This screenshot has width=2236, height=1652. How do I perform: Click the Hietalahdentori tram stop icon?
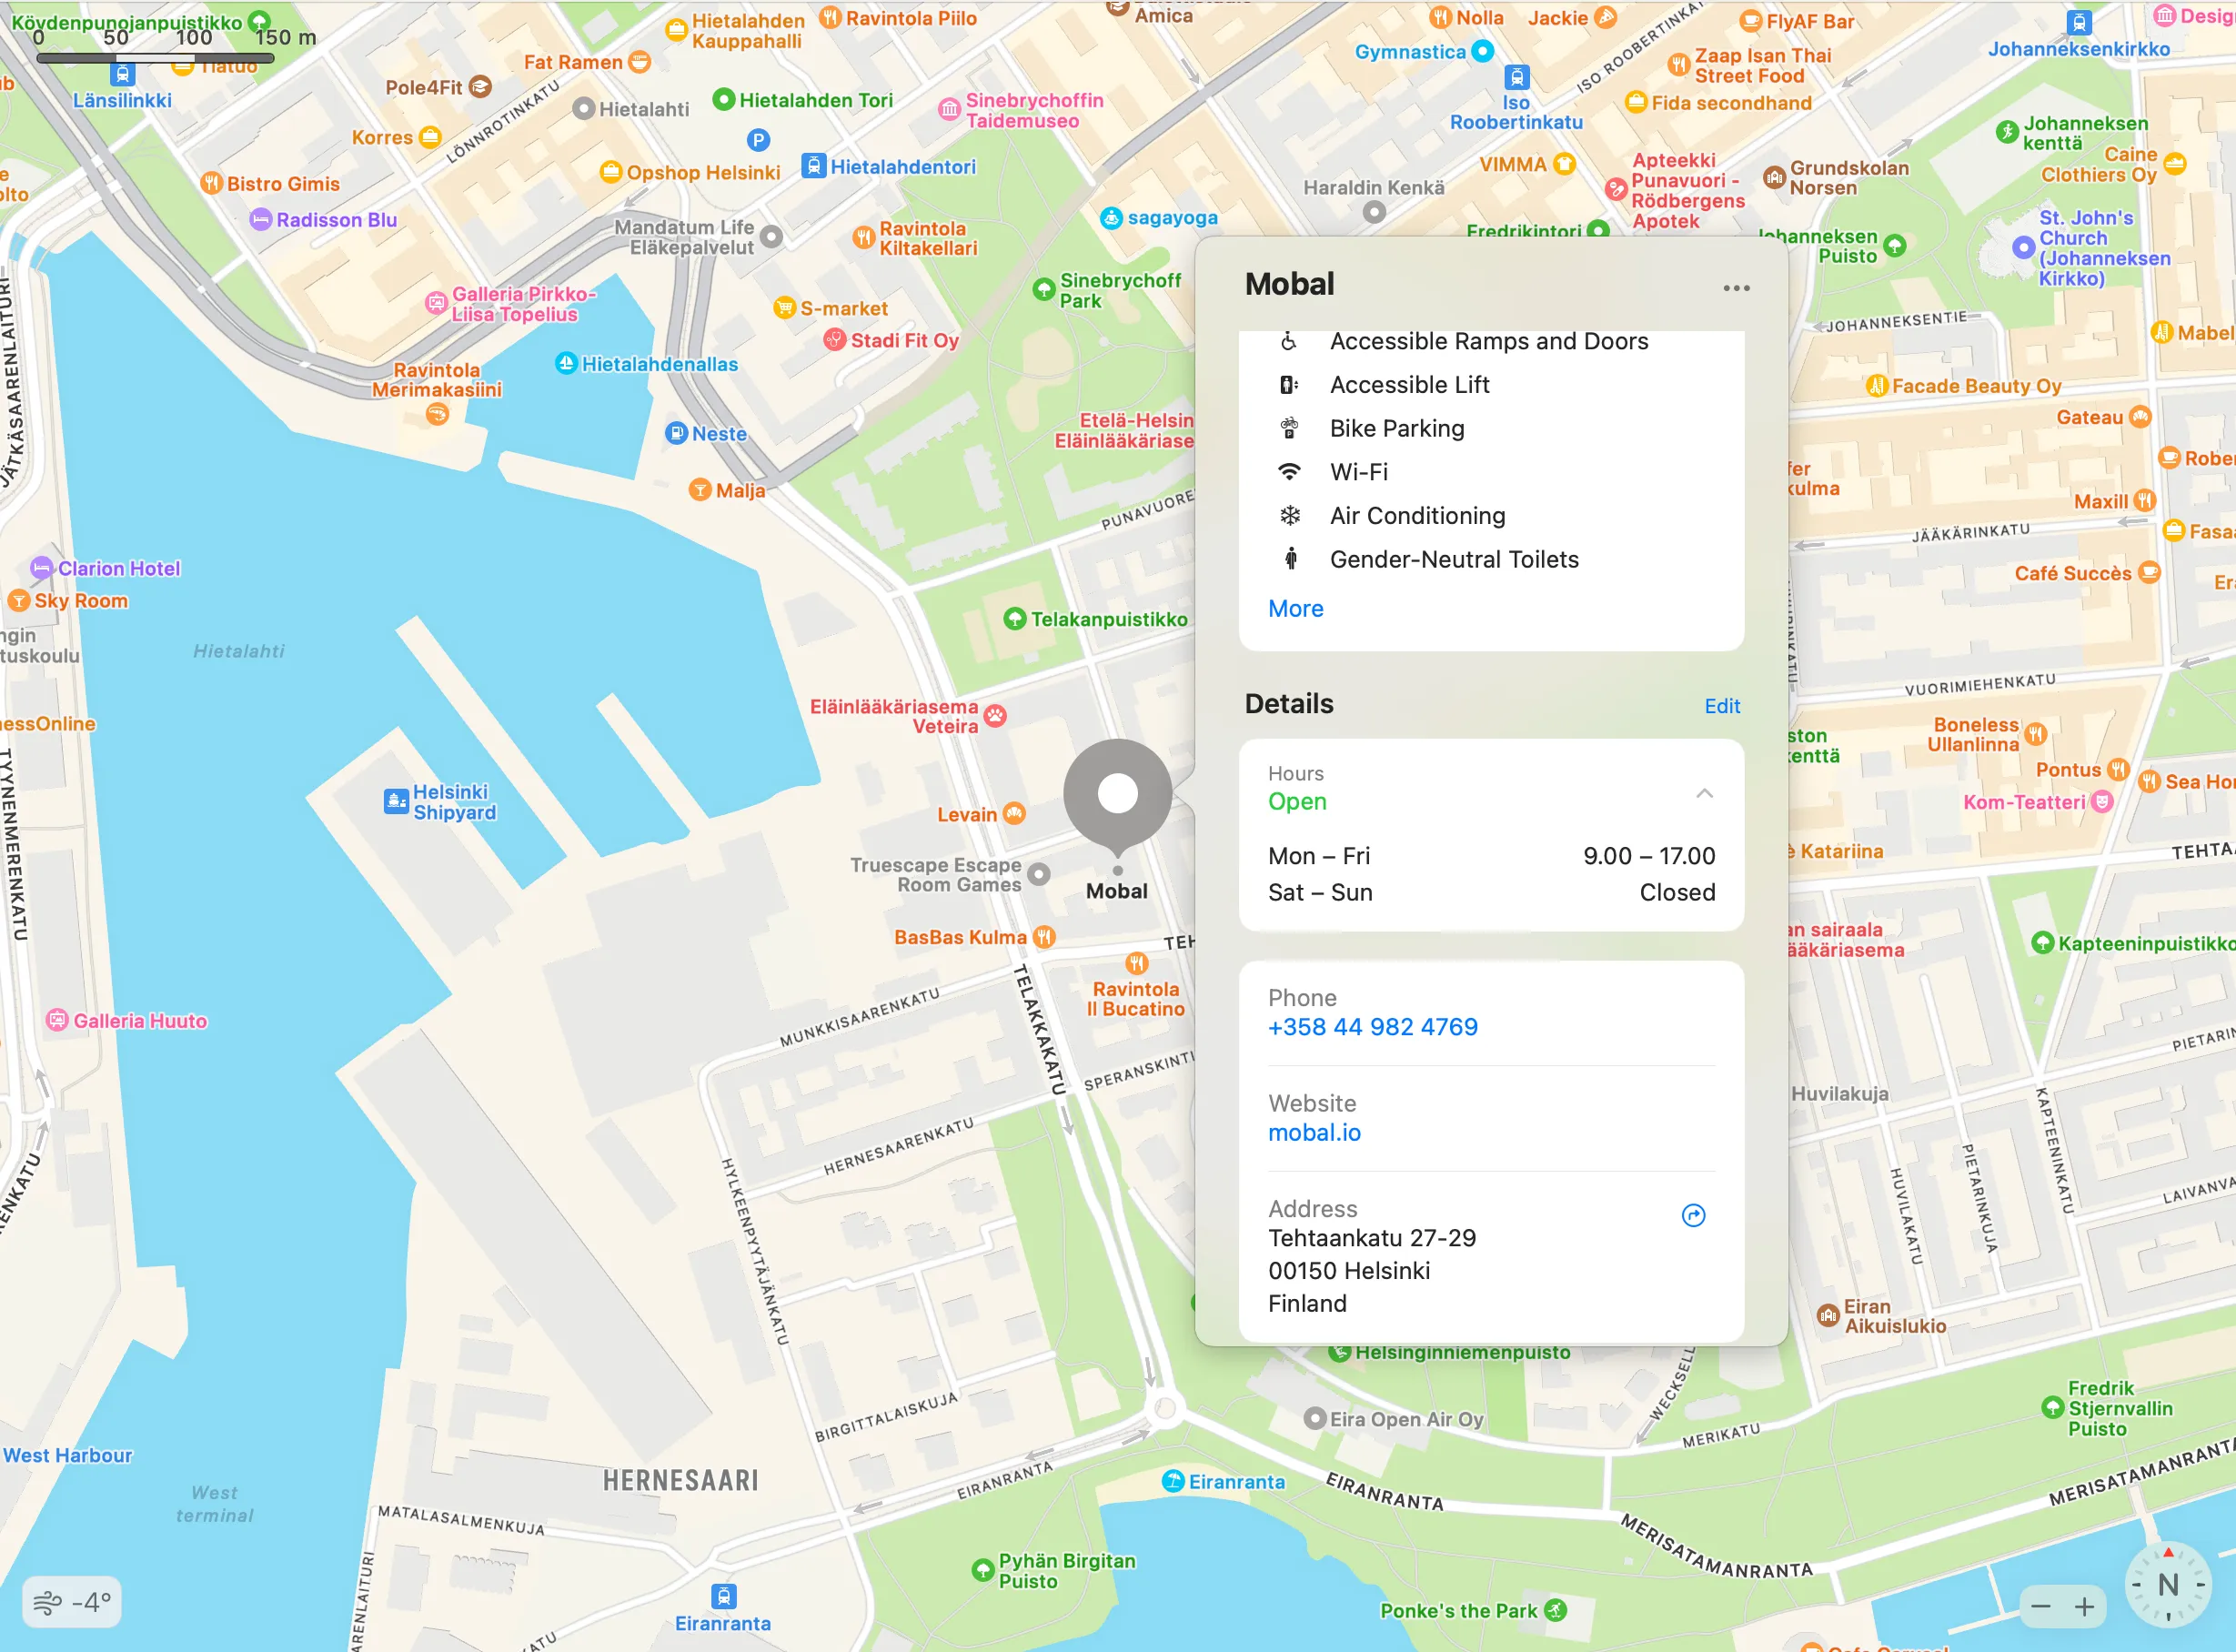(x=814, y=166)
